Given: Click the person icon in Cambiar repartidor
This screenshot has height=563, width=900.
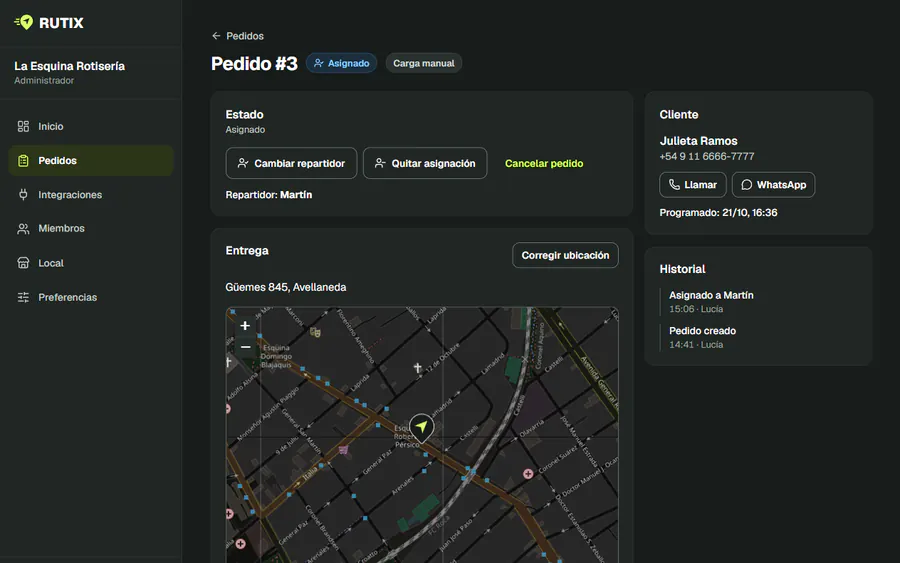Looking at the screenshot, I should [x=243, y=164].
